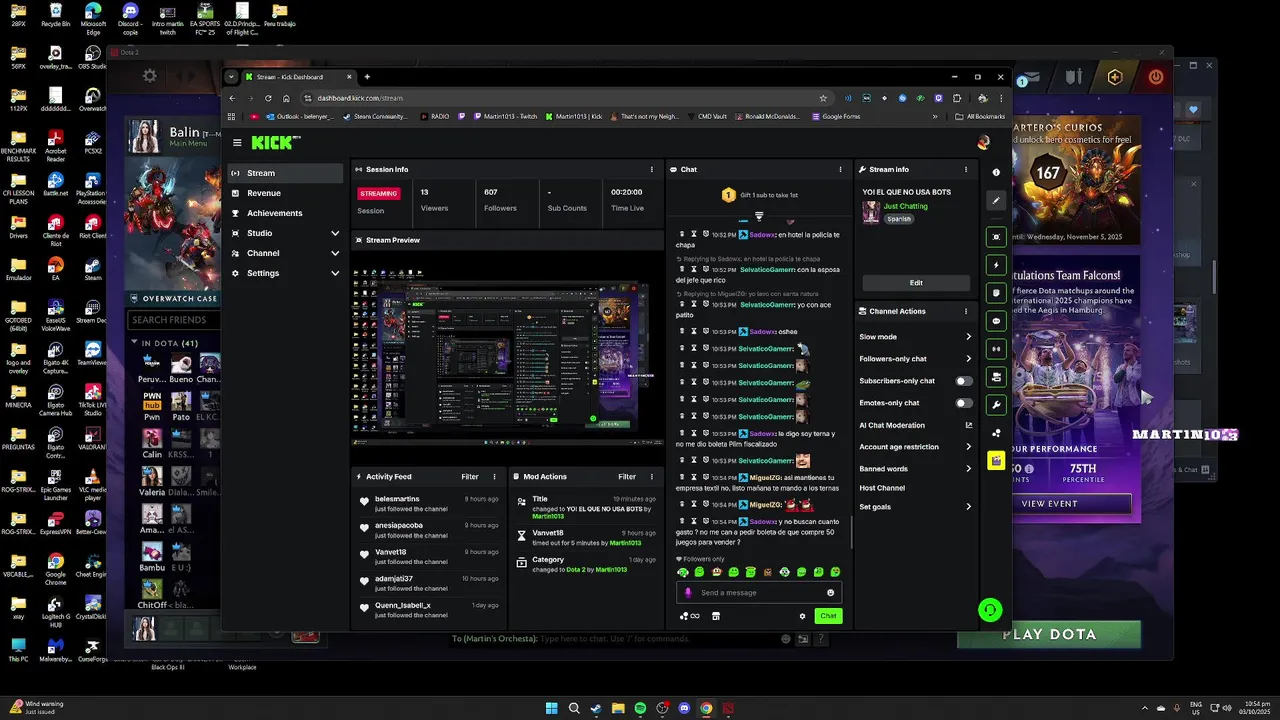Viewport: 1280px width, 720px height.
Task: Expand Account age restriction options
Action: coord(968,447)
